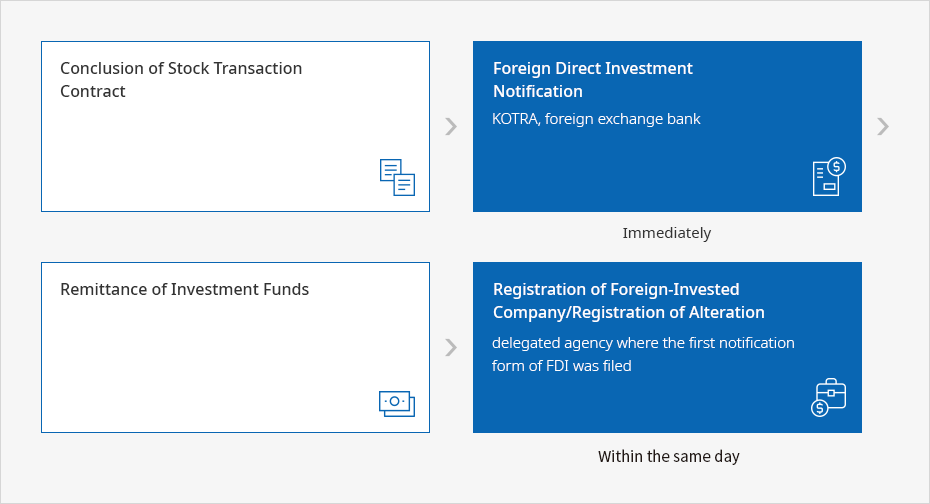The width and height of the screenshot is (930, 504).
Task: Click the briefcase with dollar icon
Action: (x=829, y=397)
